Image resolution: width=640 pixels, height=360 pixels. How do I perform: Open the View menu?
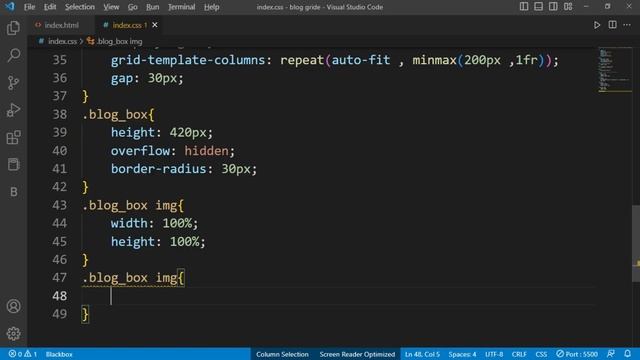(111, 7)
